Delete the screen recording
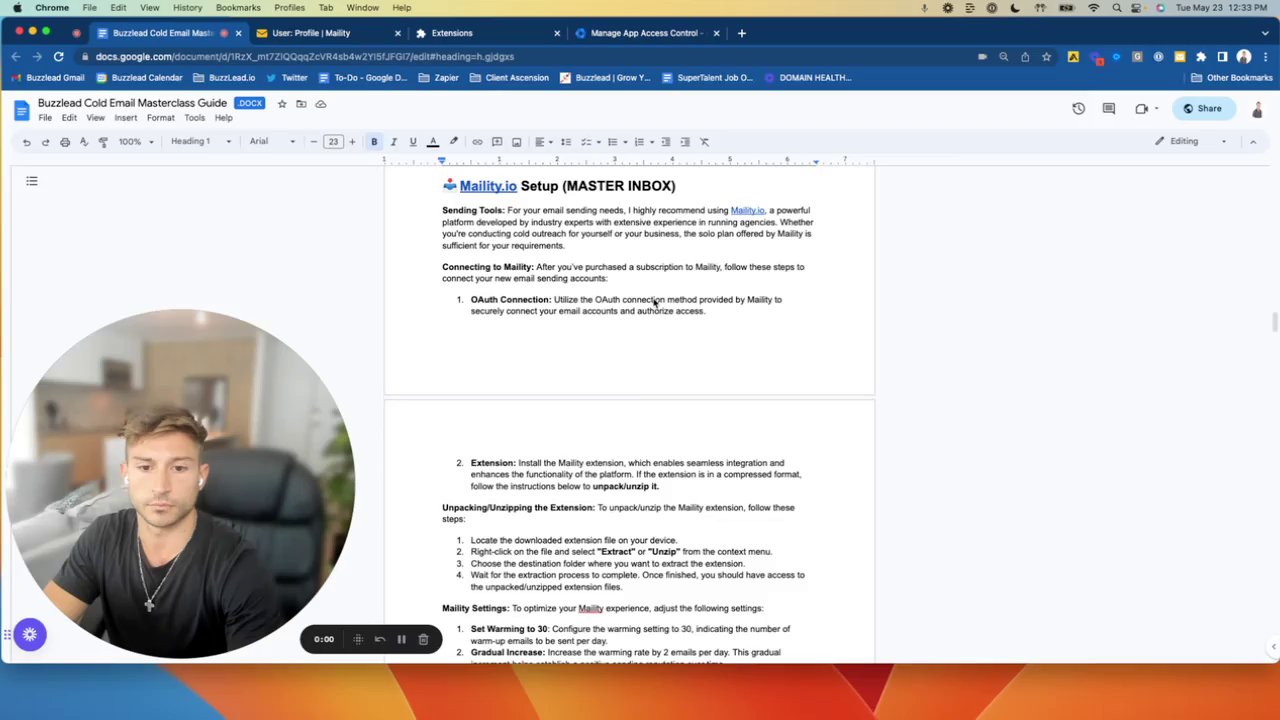This screenshot has width=1280, height=720. coord(423,639)
